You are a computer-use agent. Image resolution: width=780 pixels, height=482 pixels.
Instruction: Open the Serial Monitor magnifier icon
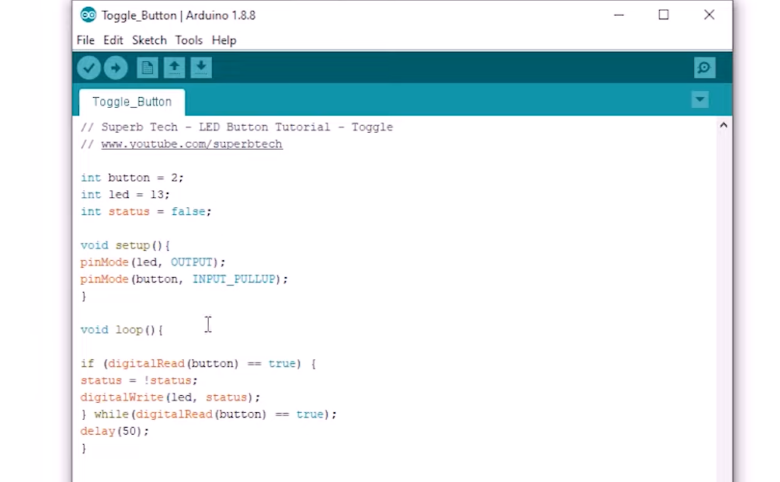point(704,68)
